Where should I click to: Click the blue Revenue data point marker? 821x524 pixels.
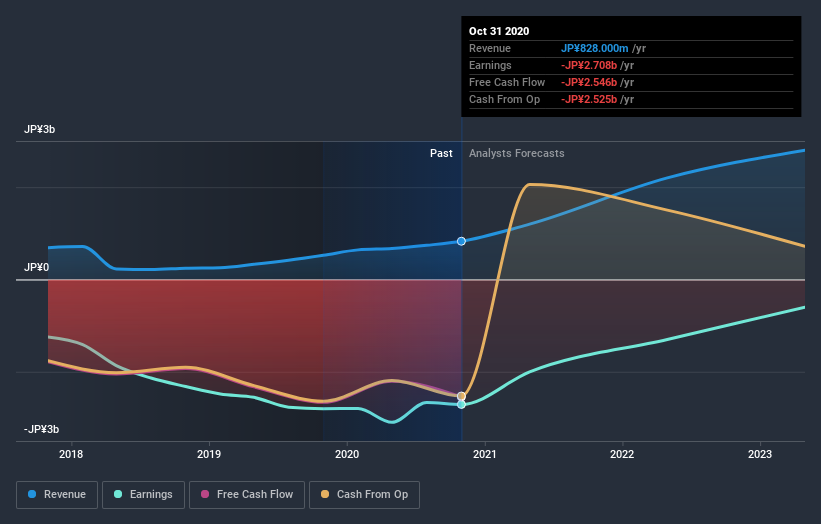click(461, 241)
